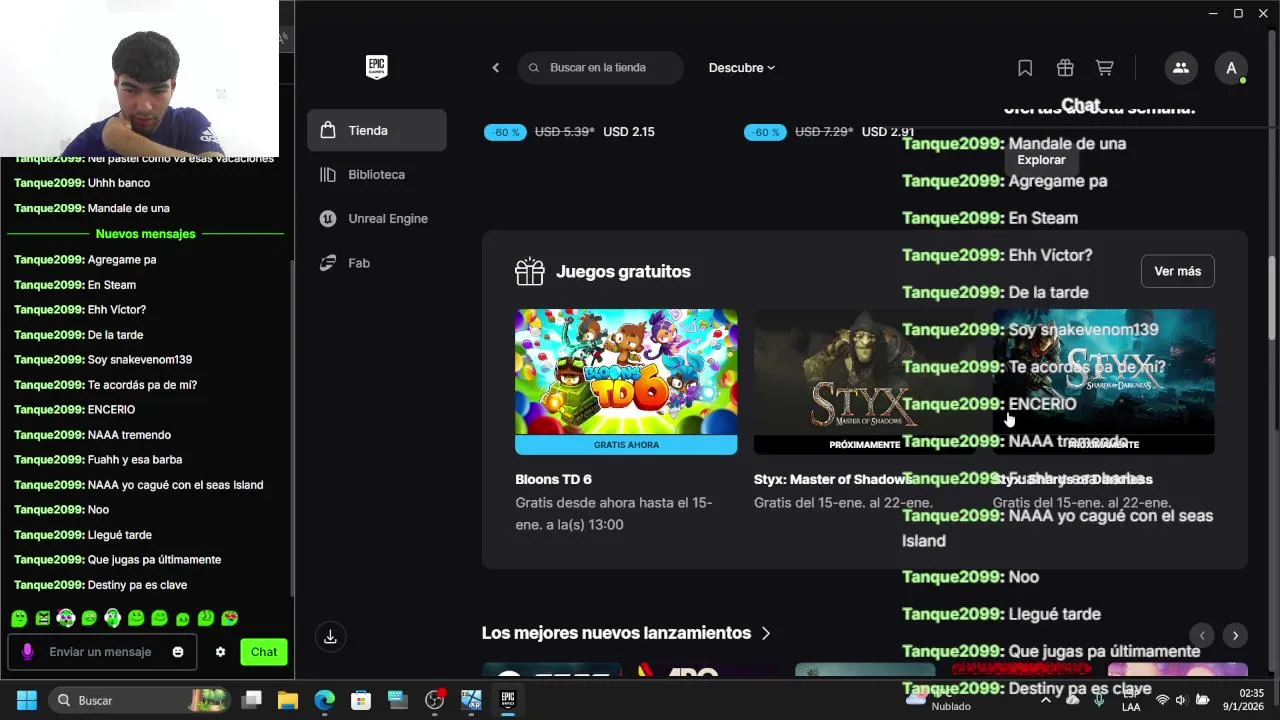Focus the 'Buscar en la tienda' search field

[601, 68]
